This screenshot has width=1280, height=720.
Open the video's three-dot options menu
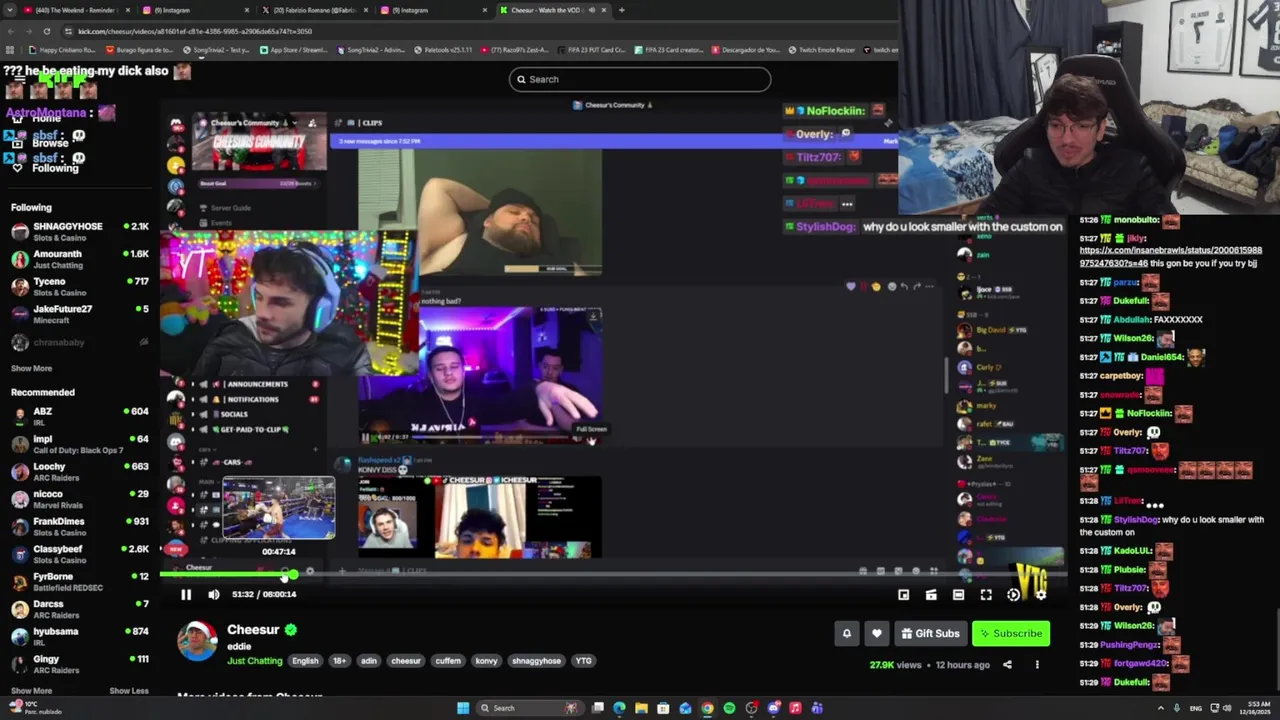point(1037,665)
